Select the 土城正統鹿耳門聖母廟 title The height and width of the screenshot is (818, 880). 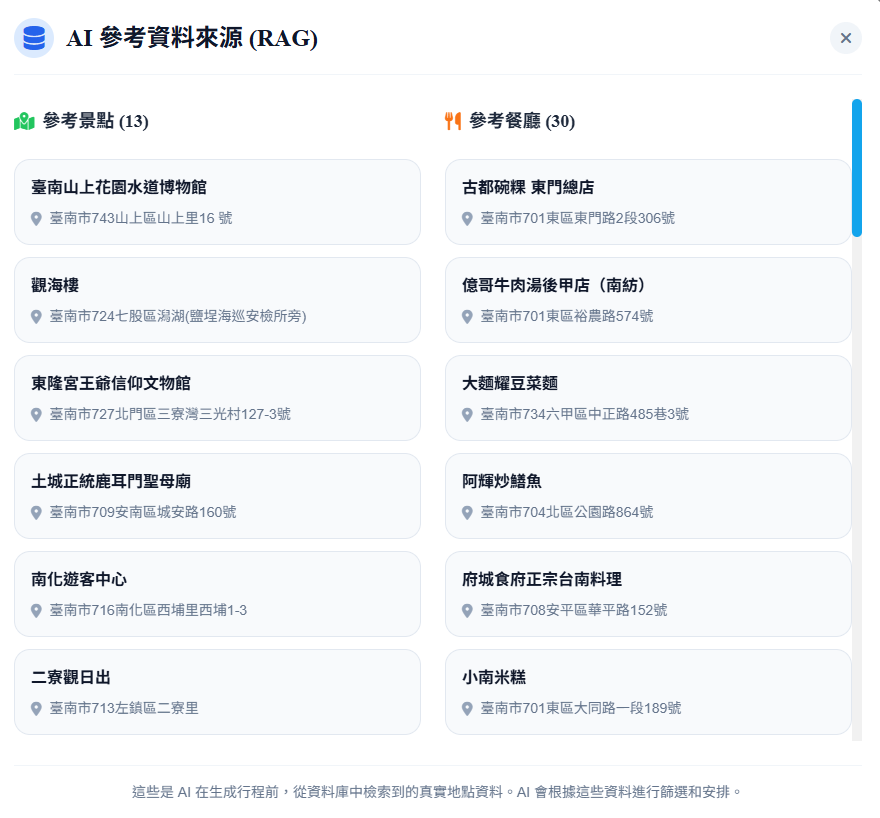tap(111, 481)
